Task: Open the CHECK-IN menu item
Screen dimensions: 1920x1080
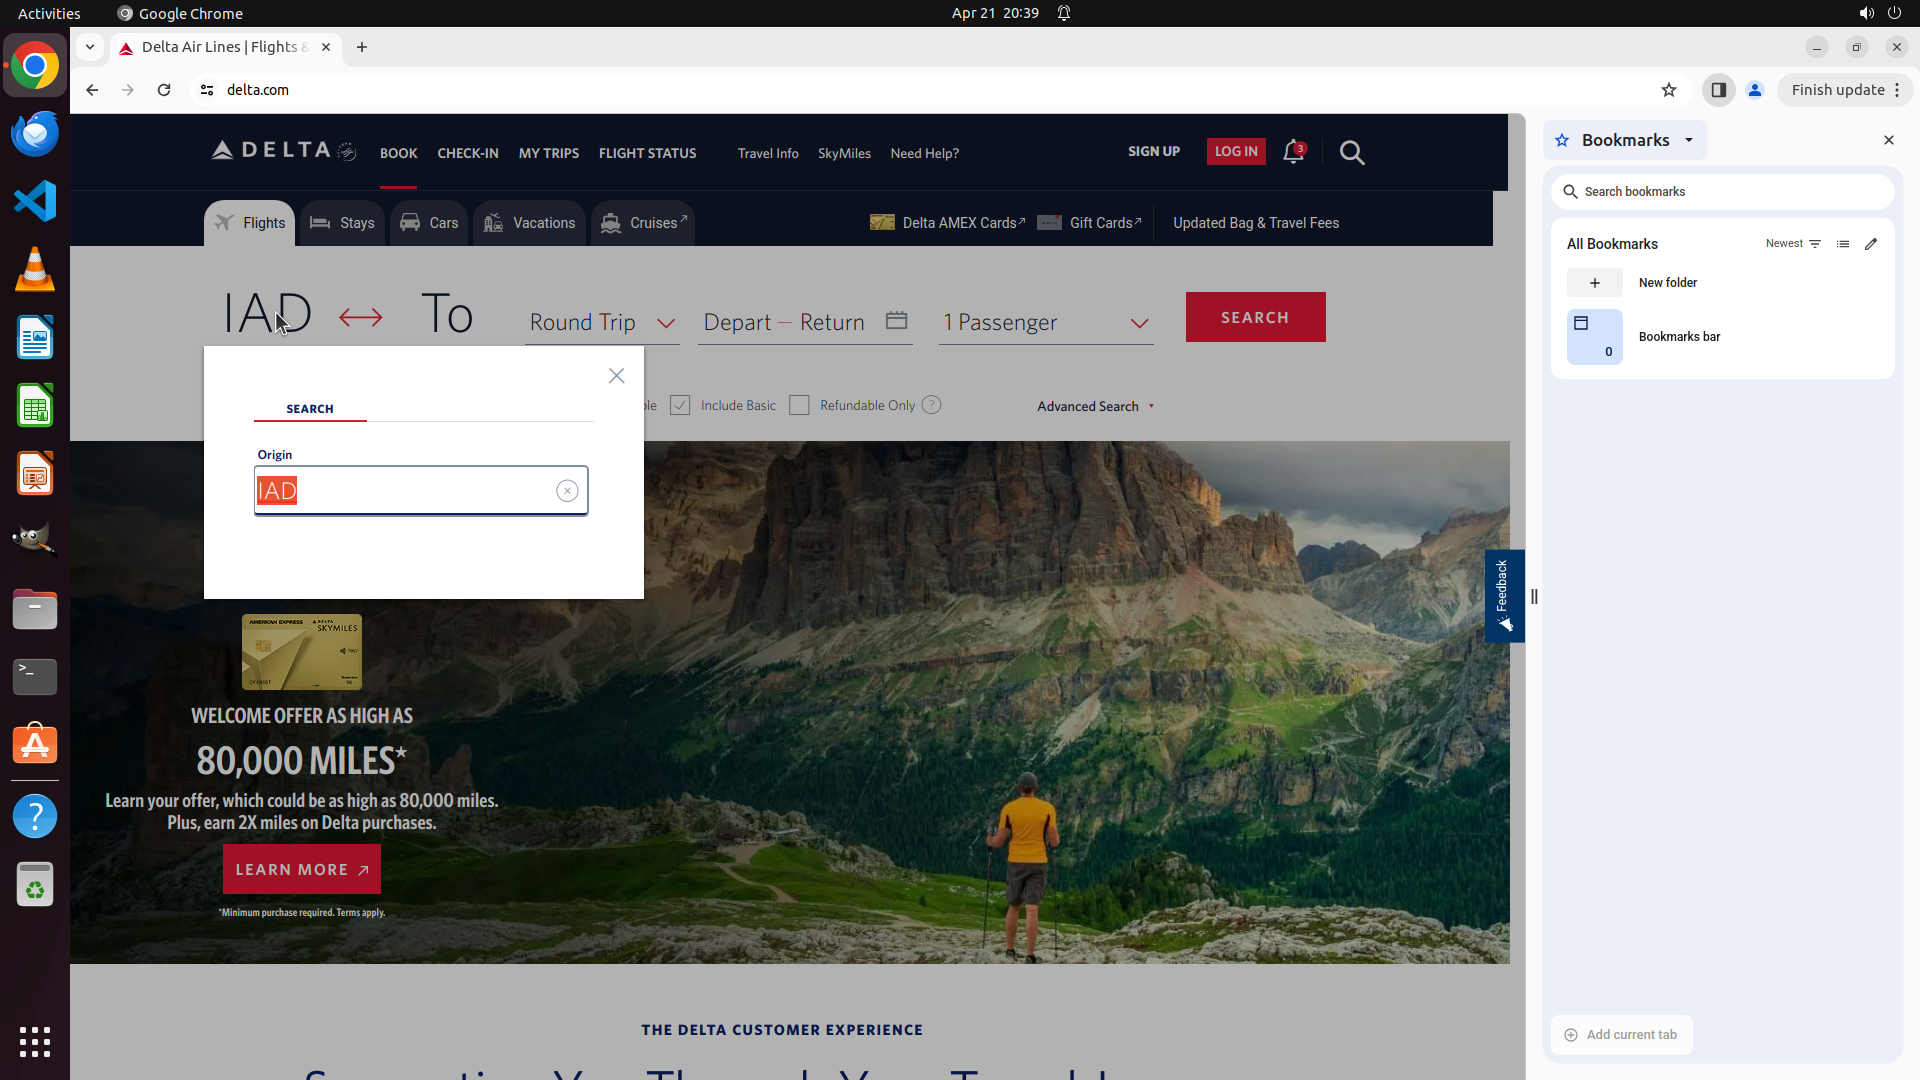Action: click(x=467, y=153)
